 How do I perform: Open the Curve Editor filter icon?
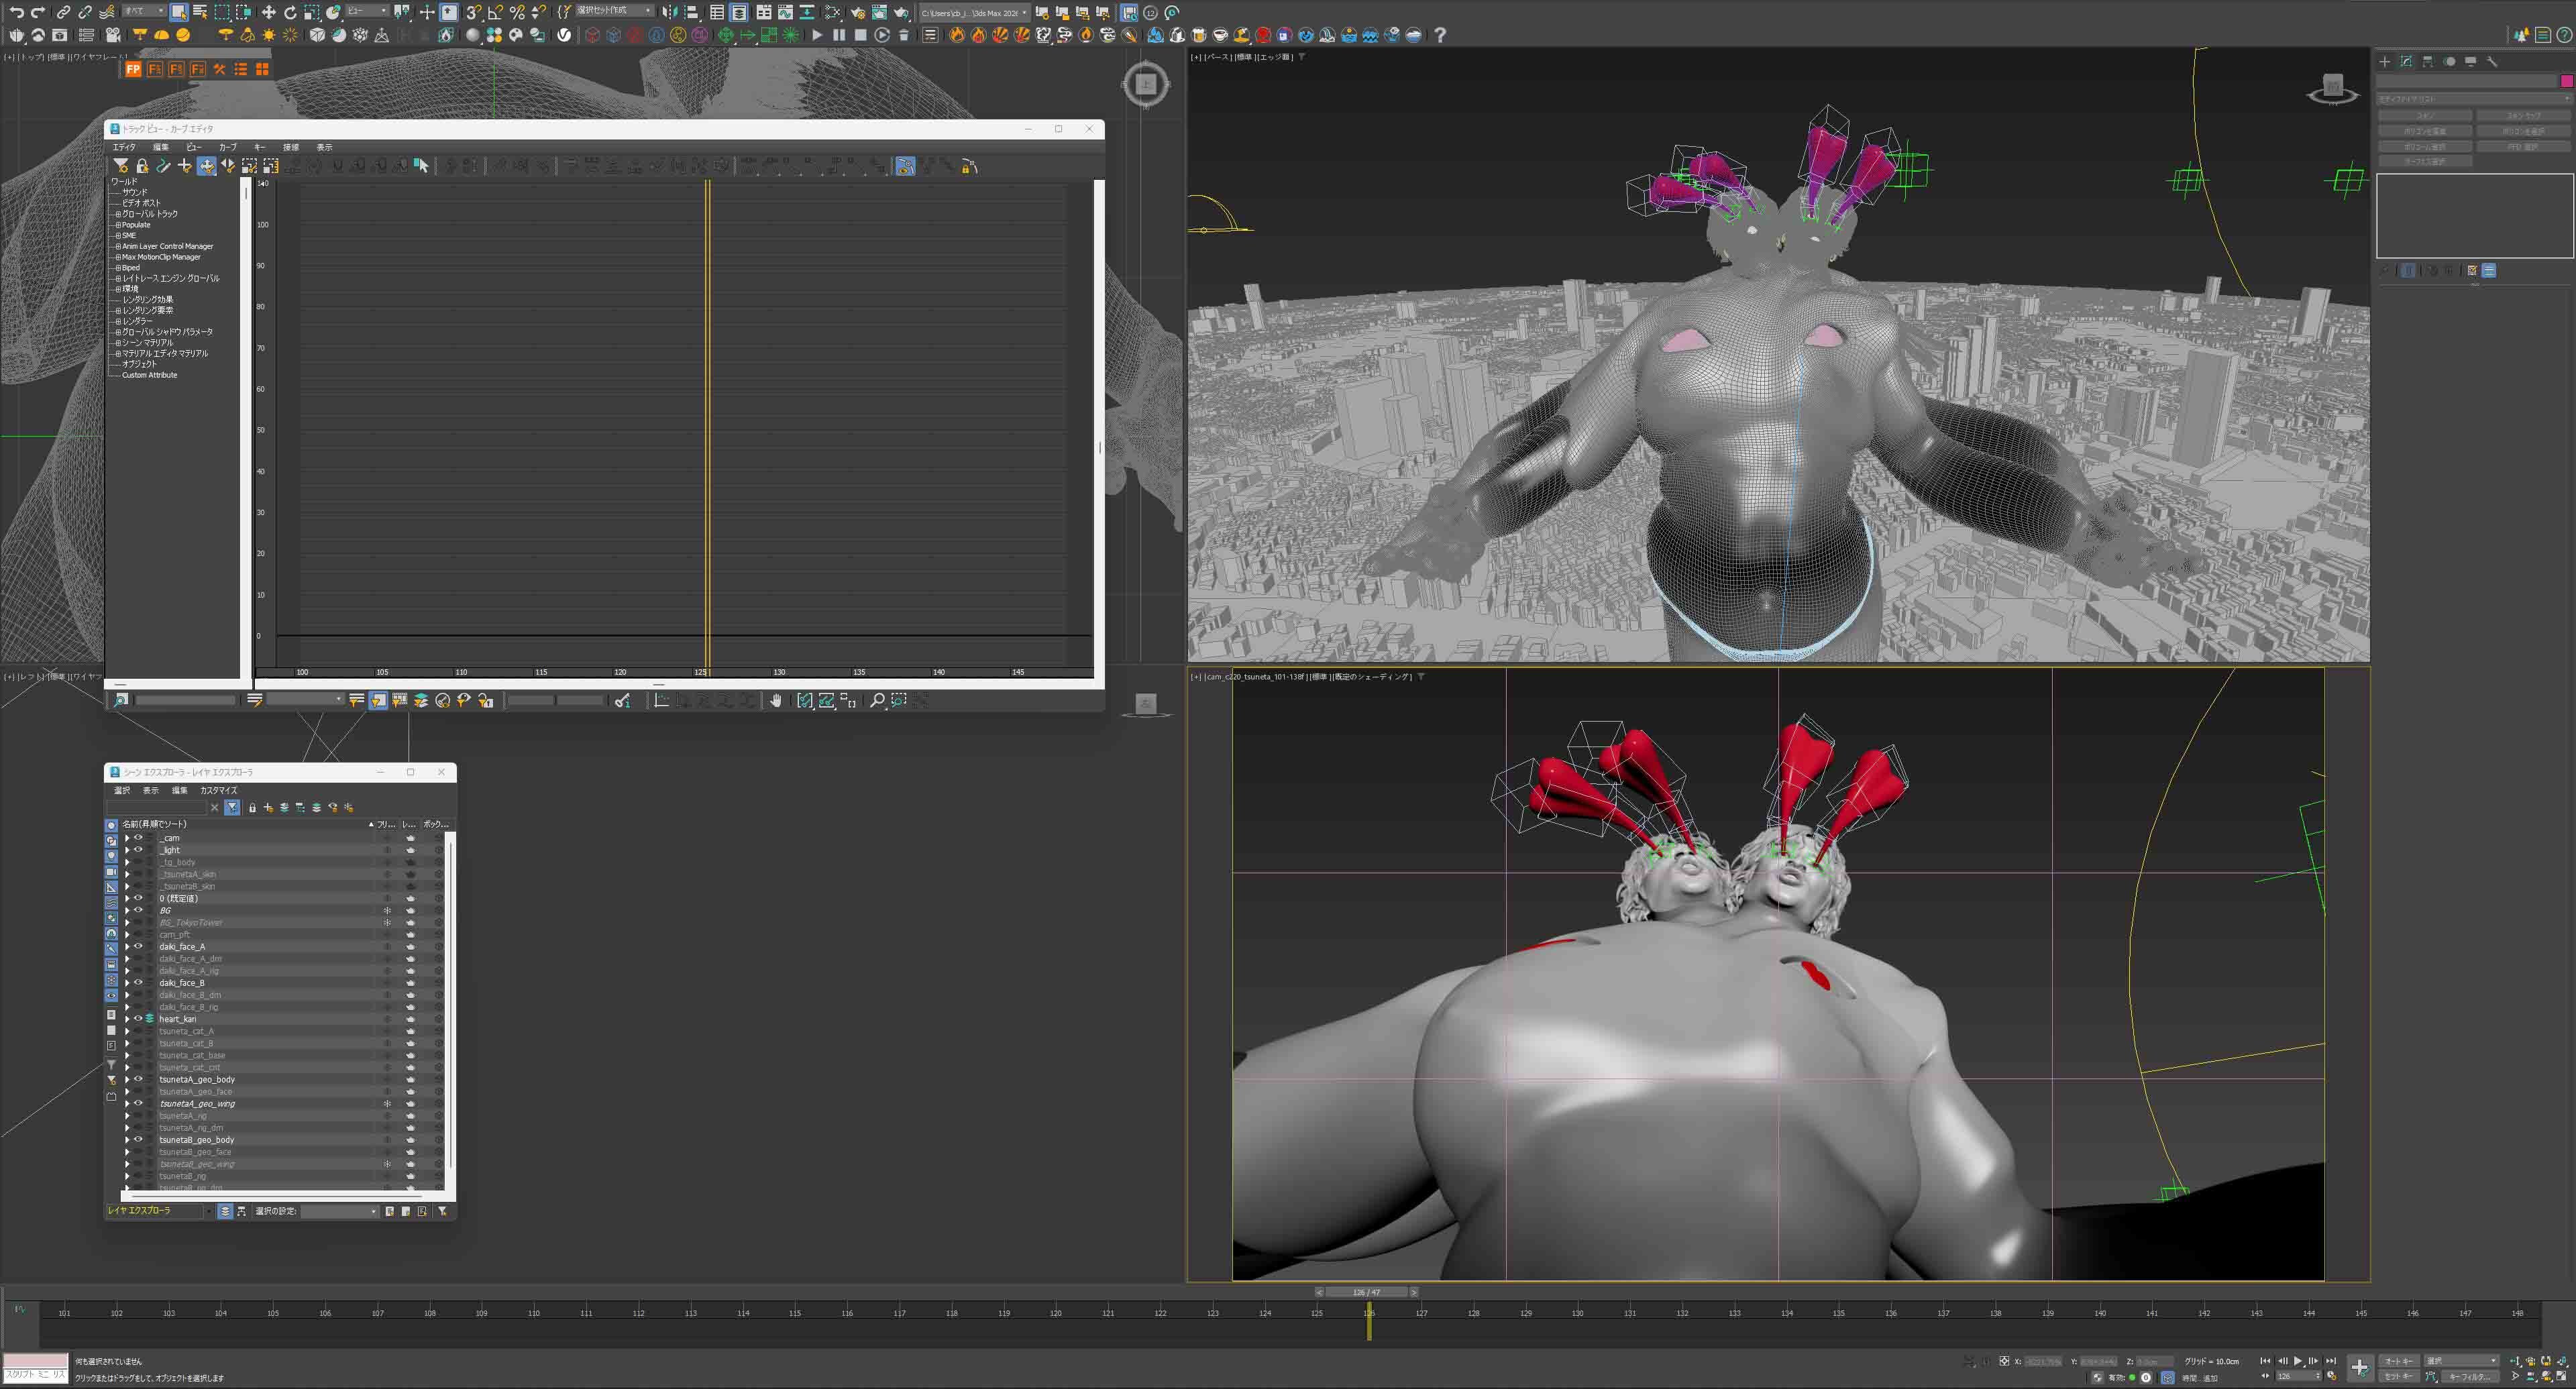tap(120, 166)
